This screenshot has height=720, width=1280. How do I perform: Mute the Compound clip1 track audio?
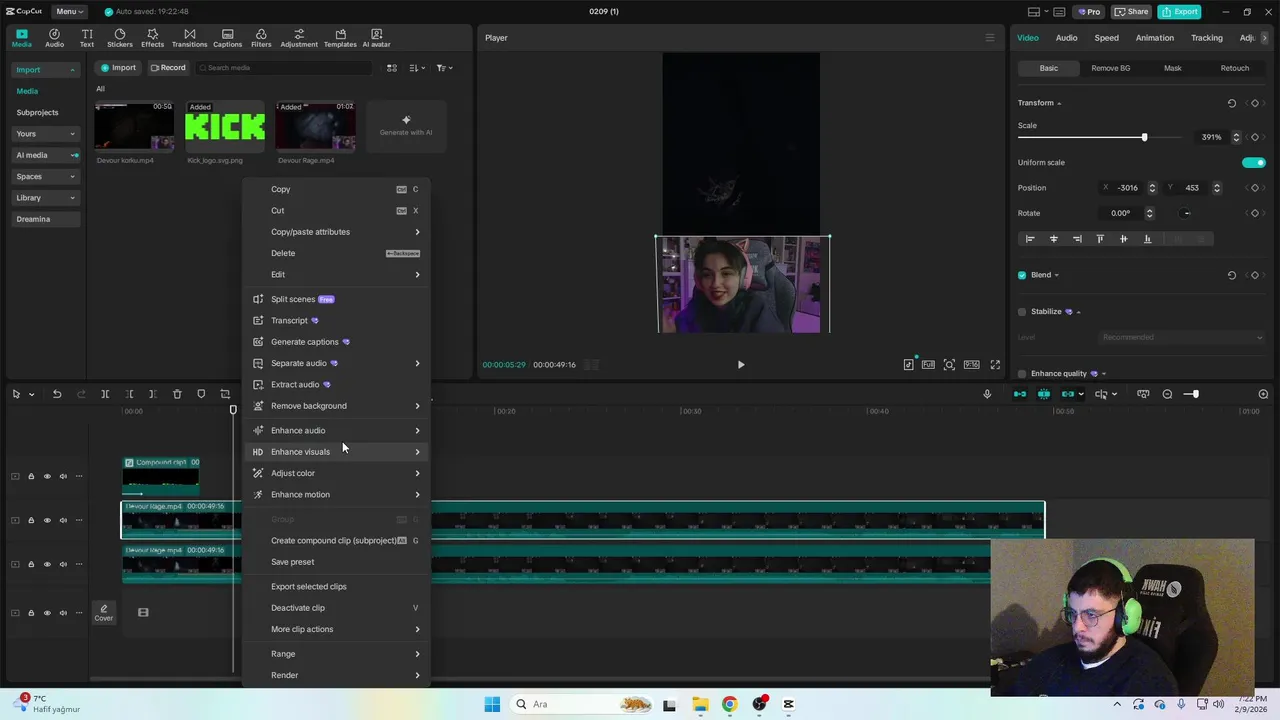[63, 476]
